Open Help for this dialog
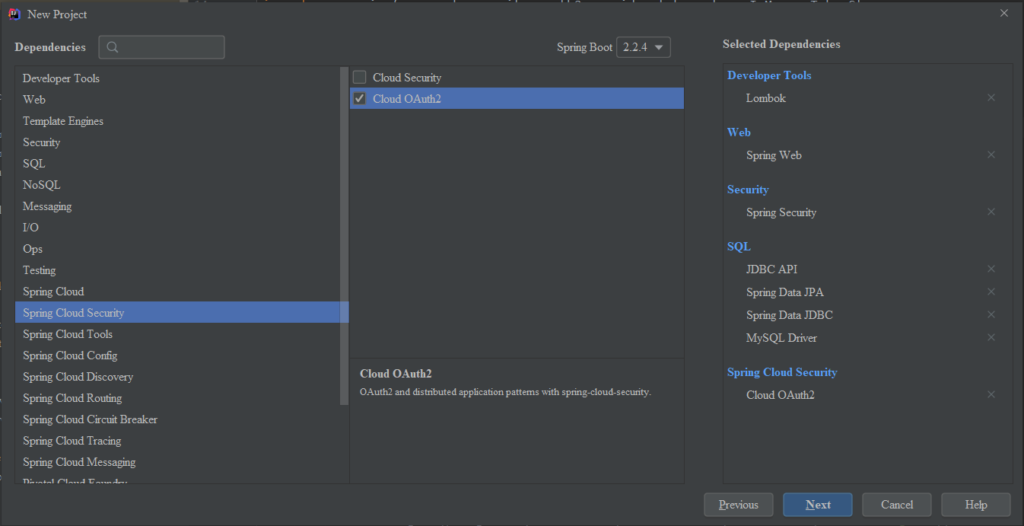Viewport: 1024px width, 526px height. click(976, 504)
